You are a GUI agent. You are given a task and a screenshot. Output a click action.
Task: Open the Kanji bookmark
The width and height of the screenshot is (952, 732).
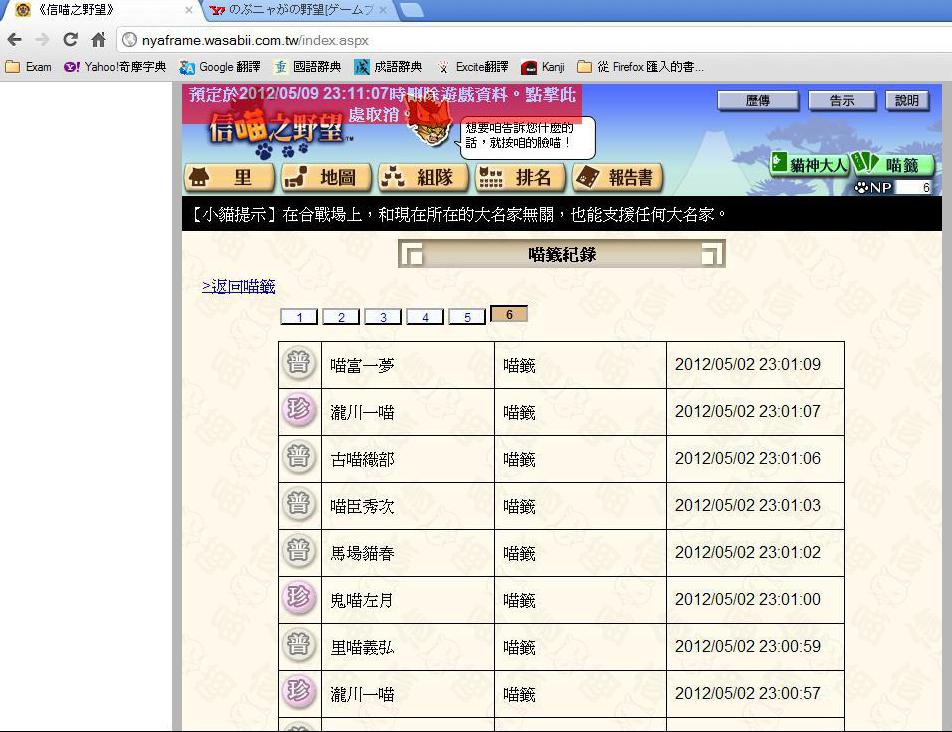(543, 67)
